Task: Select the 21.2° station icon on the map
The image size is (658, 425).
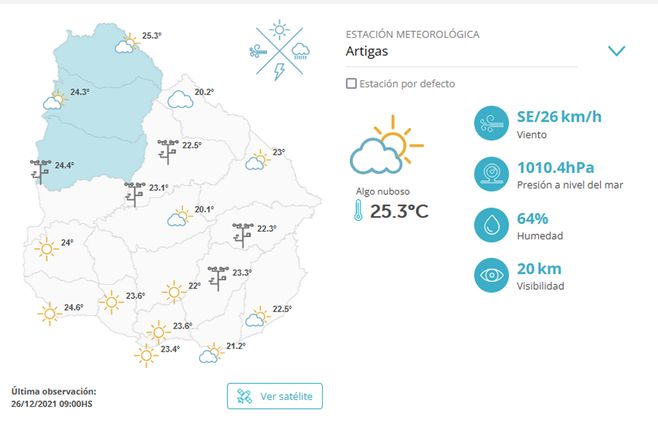Action: pos(211,353)
